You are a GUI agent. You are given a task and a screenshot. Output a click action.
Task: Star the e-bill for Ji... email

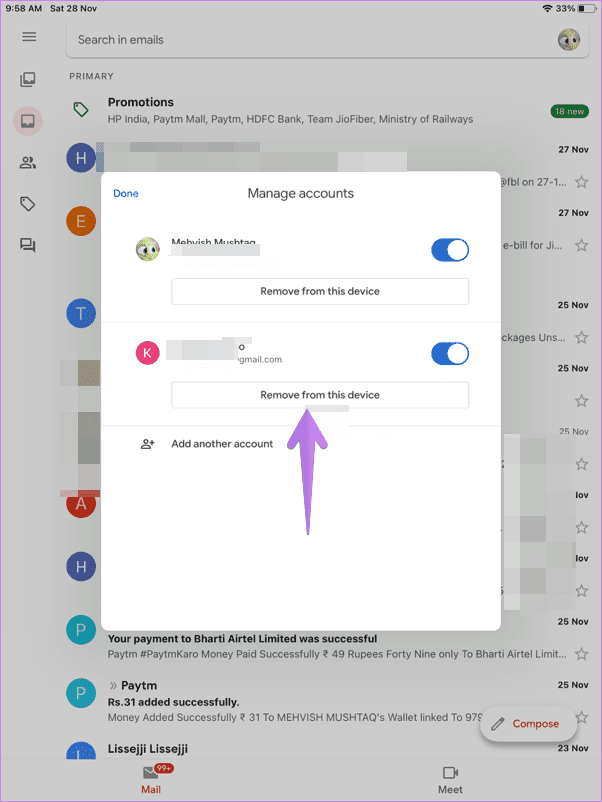[x=582, y=246]
